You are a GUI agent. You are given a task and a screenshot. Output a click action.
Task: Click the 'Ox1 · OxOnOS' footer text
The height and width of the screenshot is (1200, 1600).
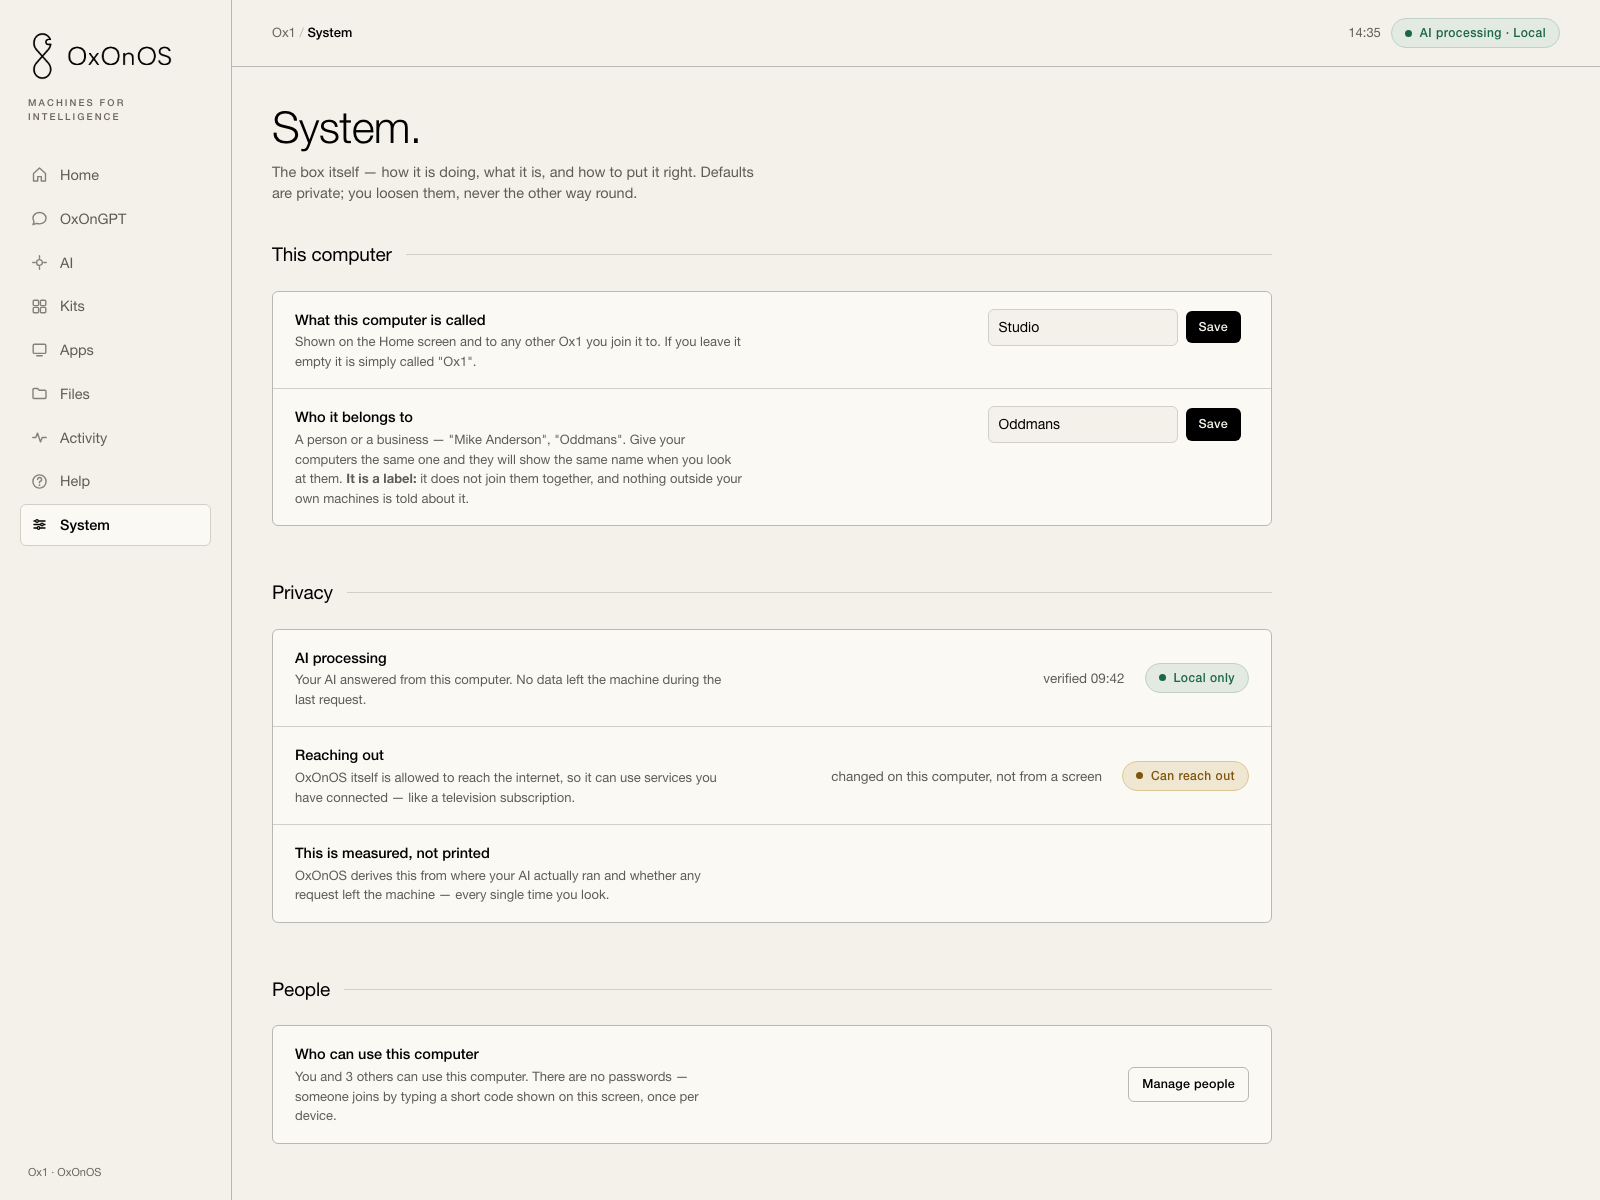tap(65, 1172)
